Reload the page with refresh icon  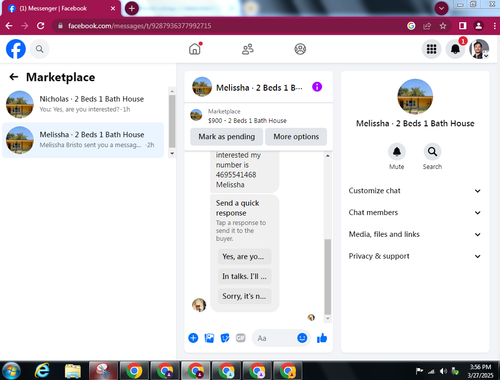click(x=41, y=26)
